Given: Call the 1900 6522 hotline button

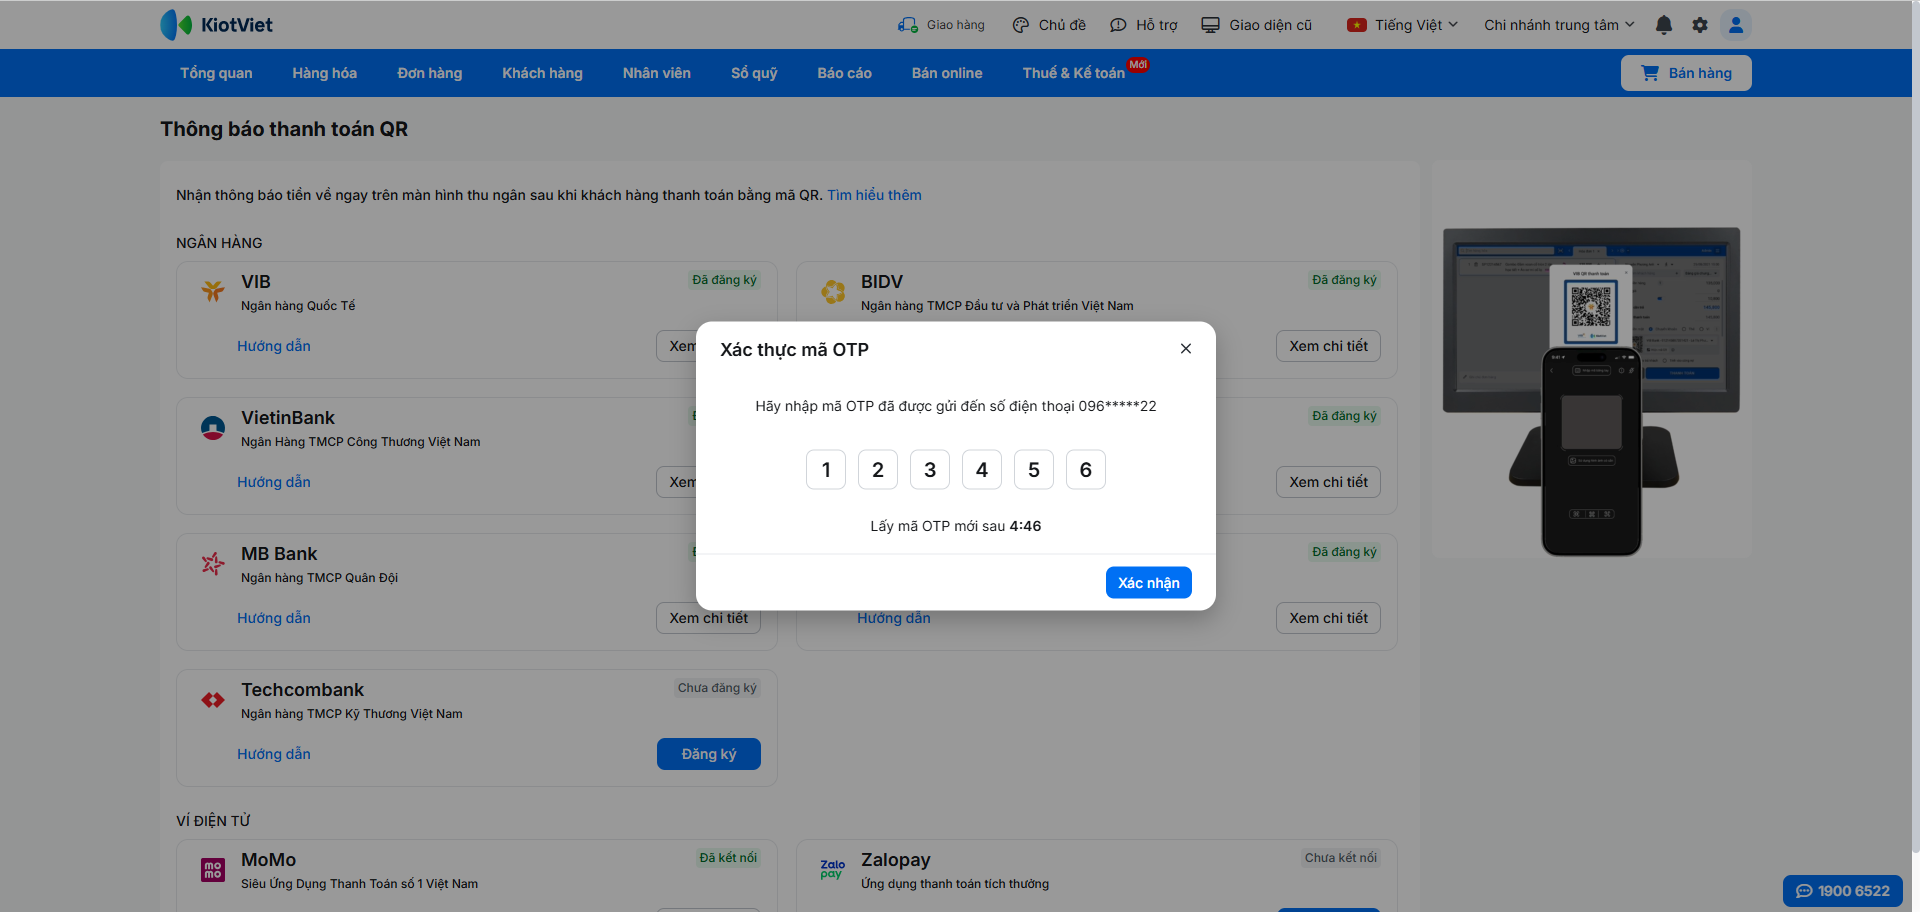Looking at the screenshot, I should point(1843,891).
